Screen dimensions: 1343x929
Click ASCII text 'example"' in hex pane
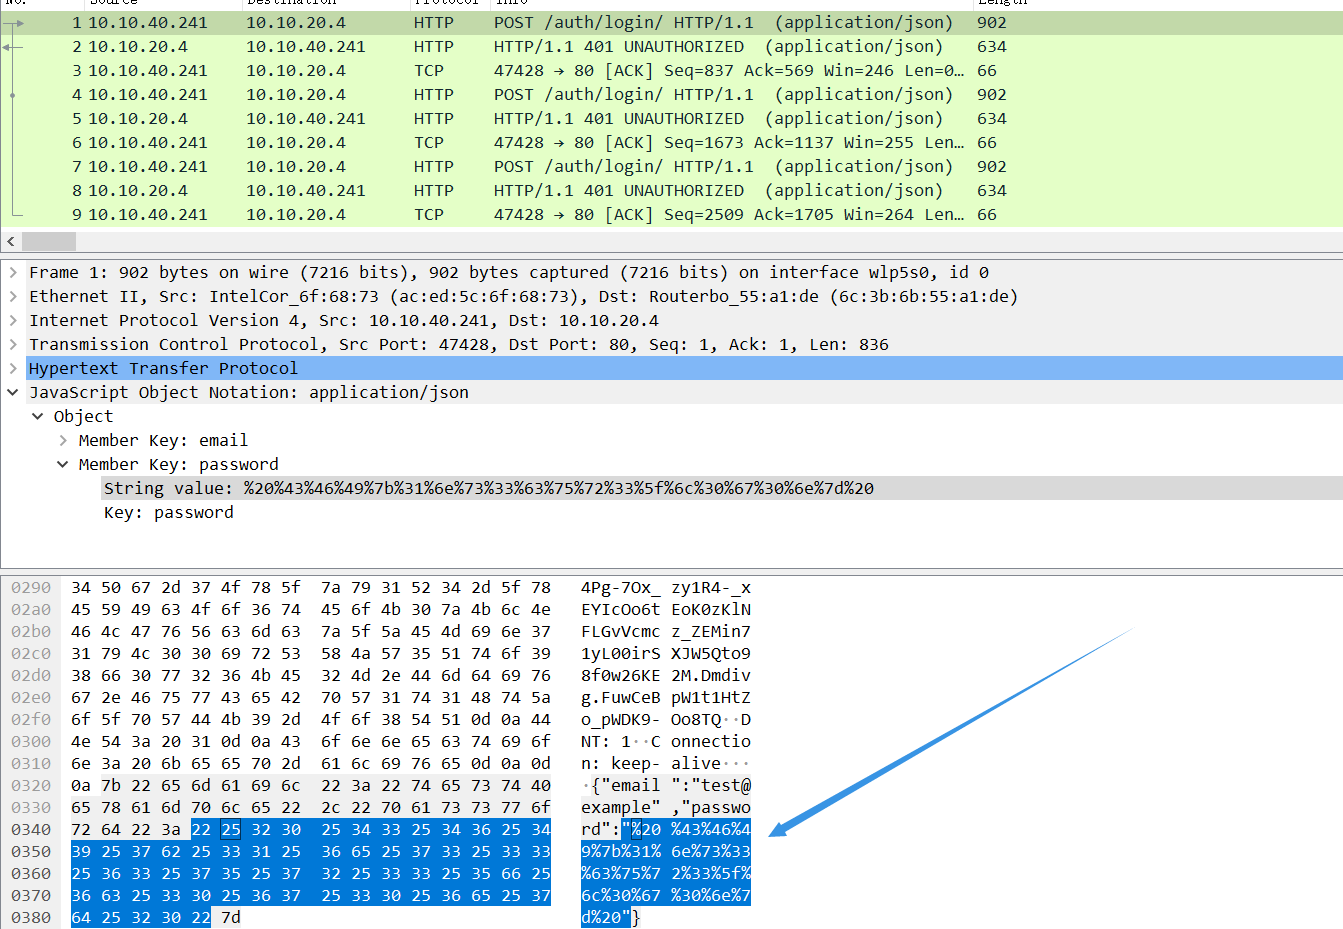point(621,807)
